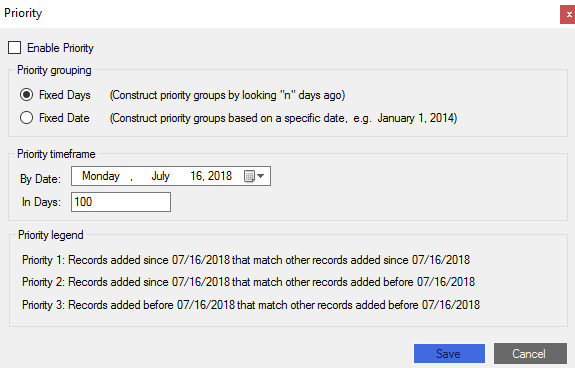Click the 'Enable Priority' label text
The width and height of the screenshot is (575, 368).
click(61, 48)
